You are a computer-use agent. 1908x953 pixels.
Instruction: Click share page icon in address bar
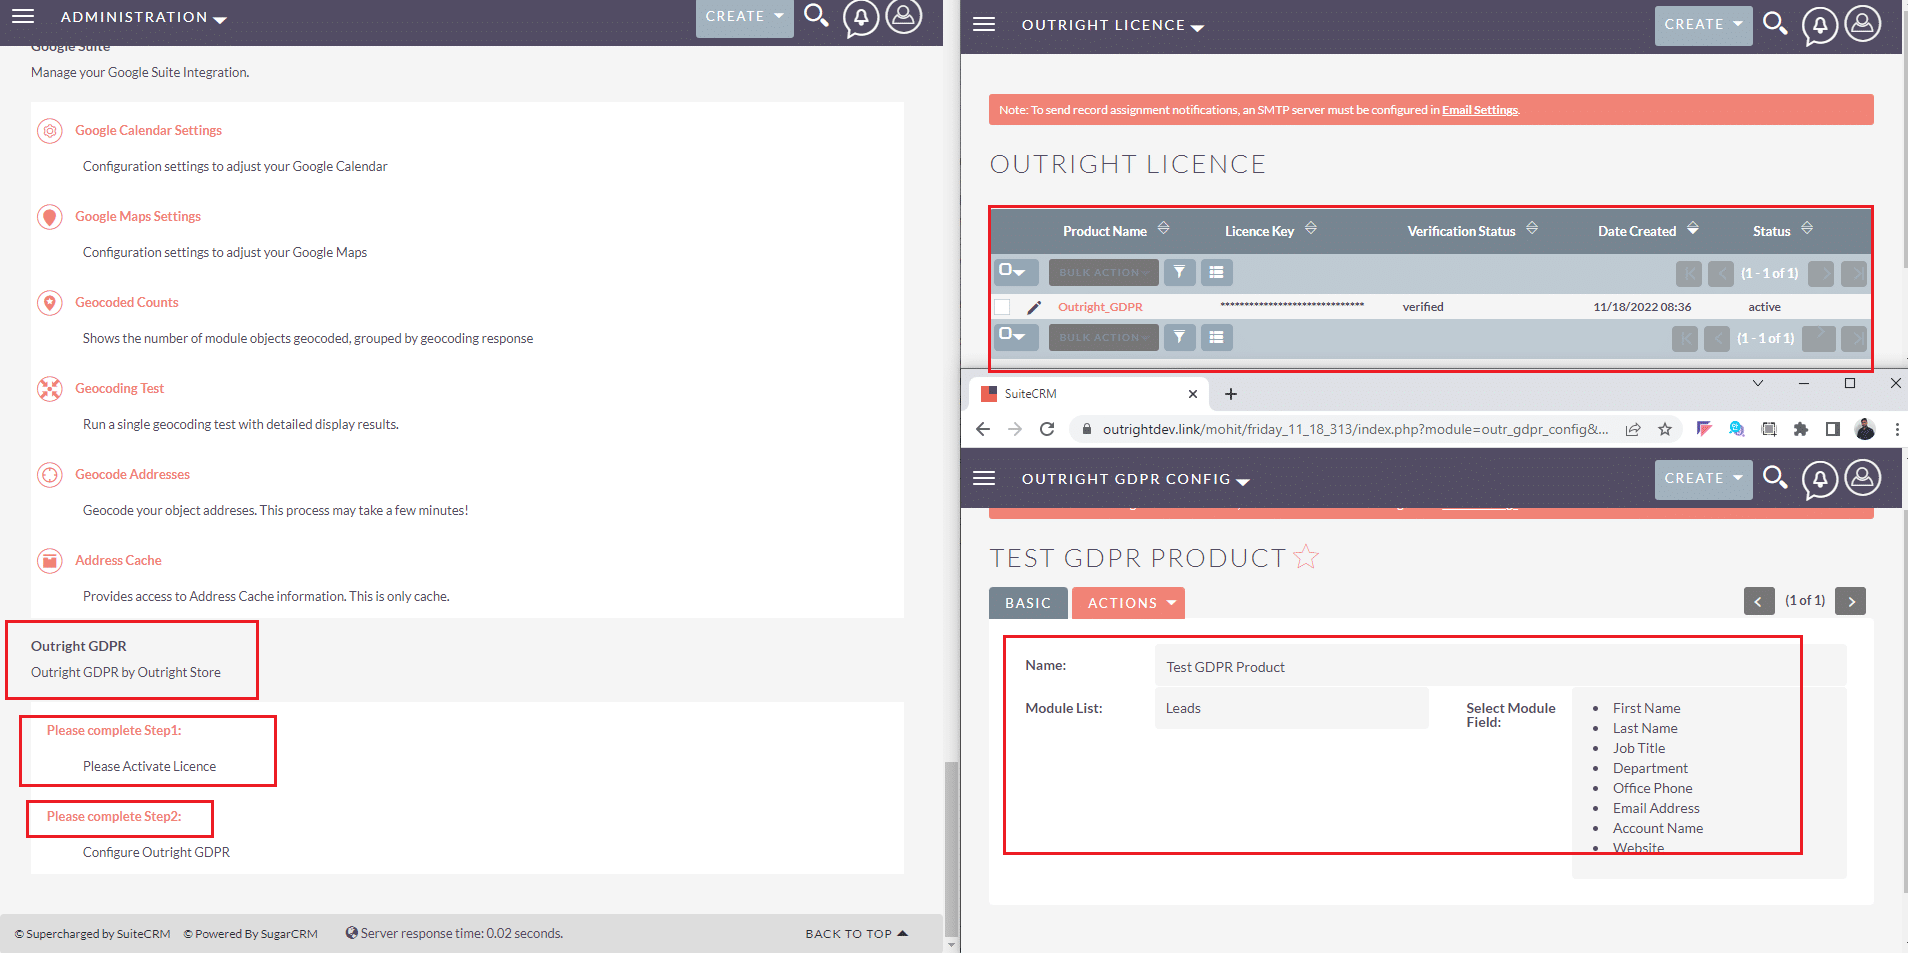click(x=1633, y=429)
